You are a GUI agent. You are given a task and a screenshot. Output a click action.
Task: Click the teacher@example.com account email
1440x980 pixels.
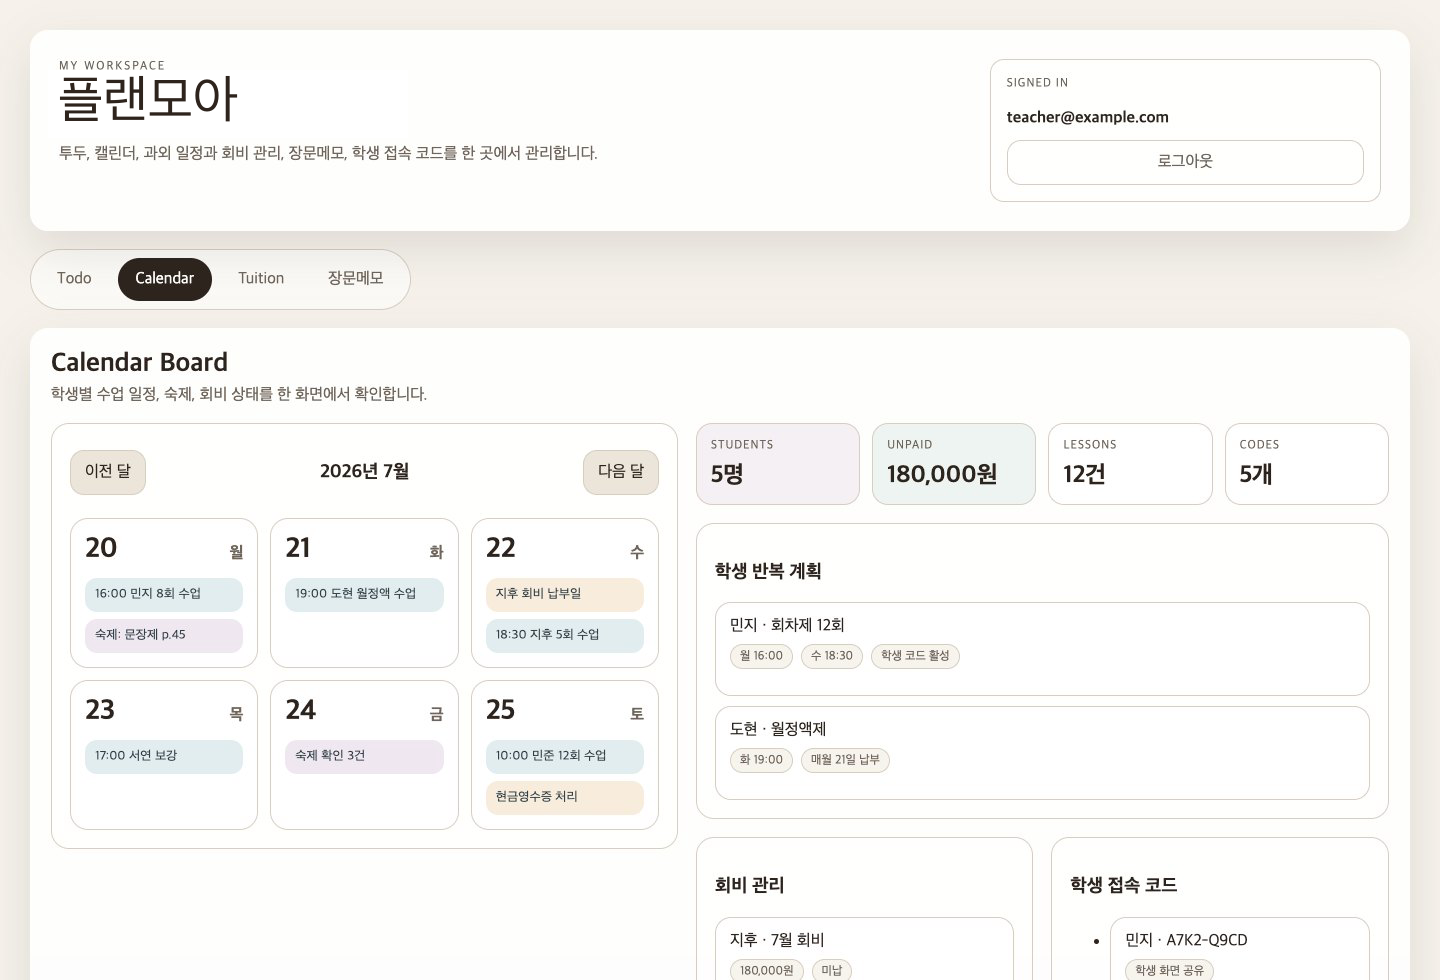click(1087, 117)
